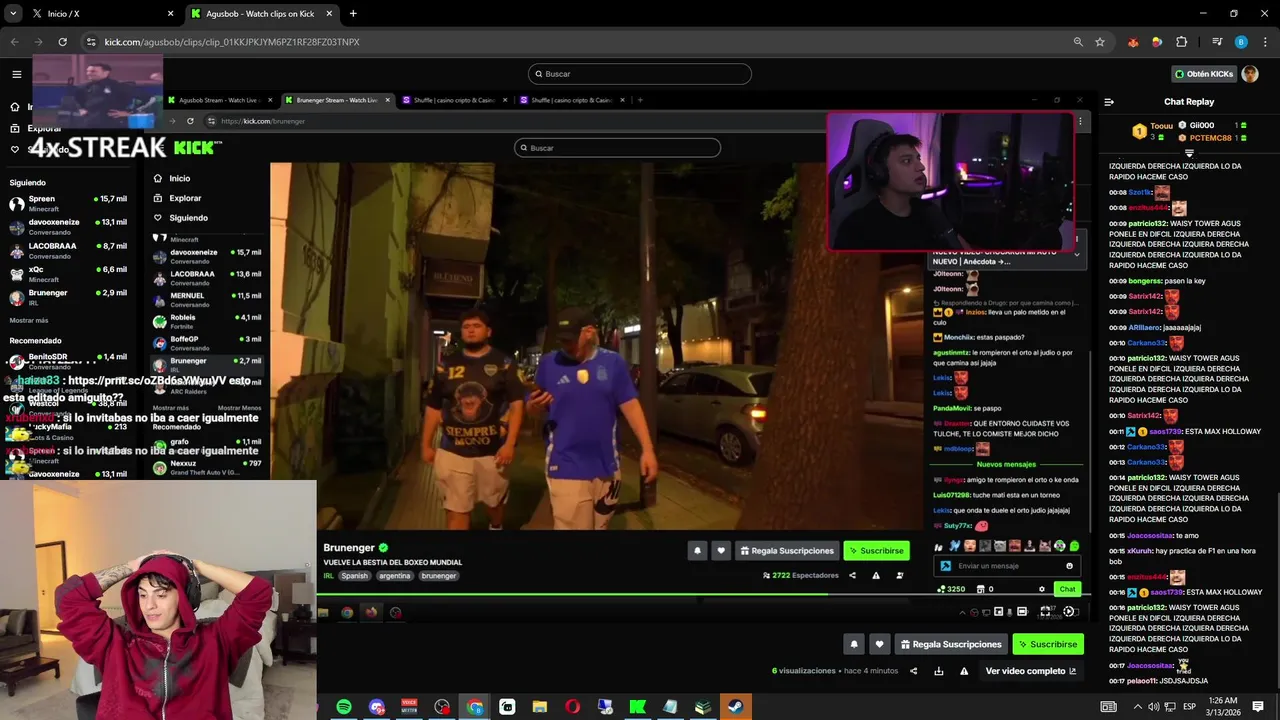Open the Kick app taskbar icon
1280x720 pixels.
(637, 707)
